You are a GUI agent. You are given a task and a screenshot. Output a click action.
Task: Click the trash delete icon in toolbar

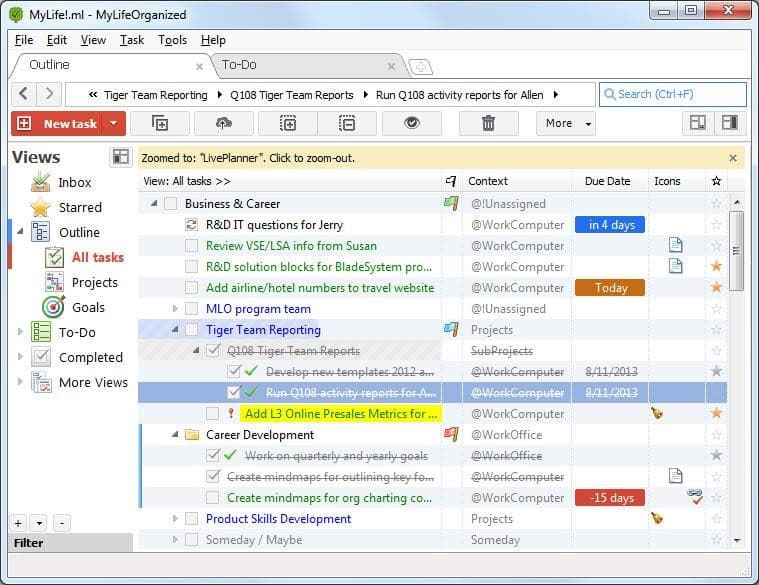pyautogui.click(x=488, y=123)
